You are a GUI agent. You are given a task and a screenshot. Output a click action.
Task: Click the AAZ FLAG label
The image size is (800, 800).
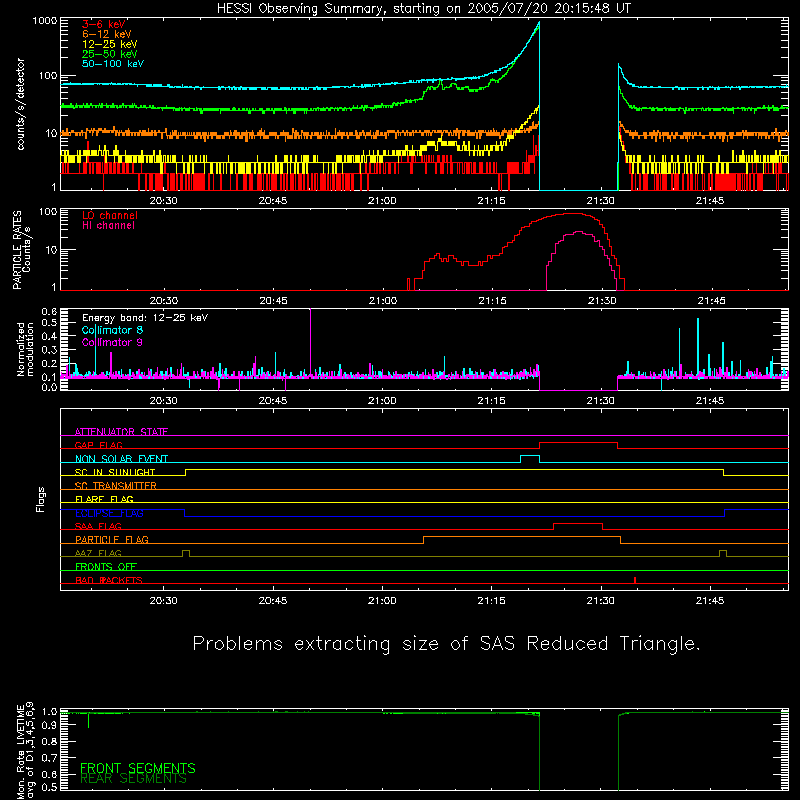point(98,553)
